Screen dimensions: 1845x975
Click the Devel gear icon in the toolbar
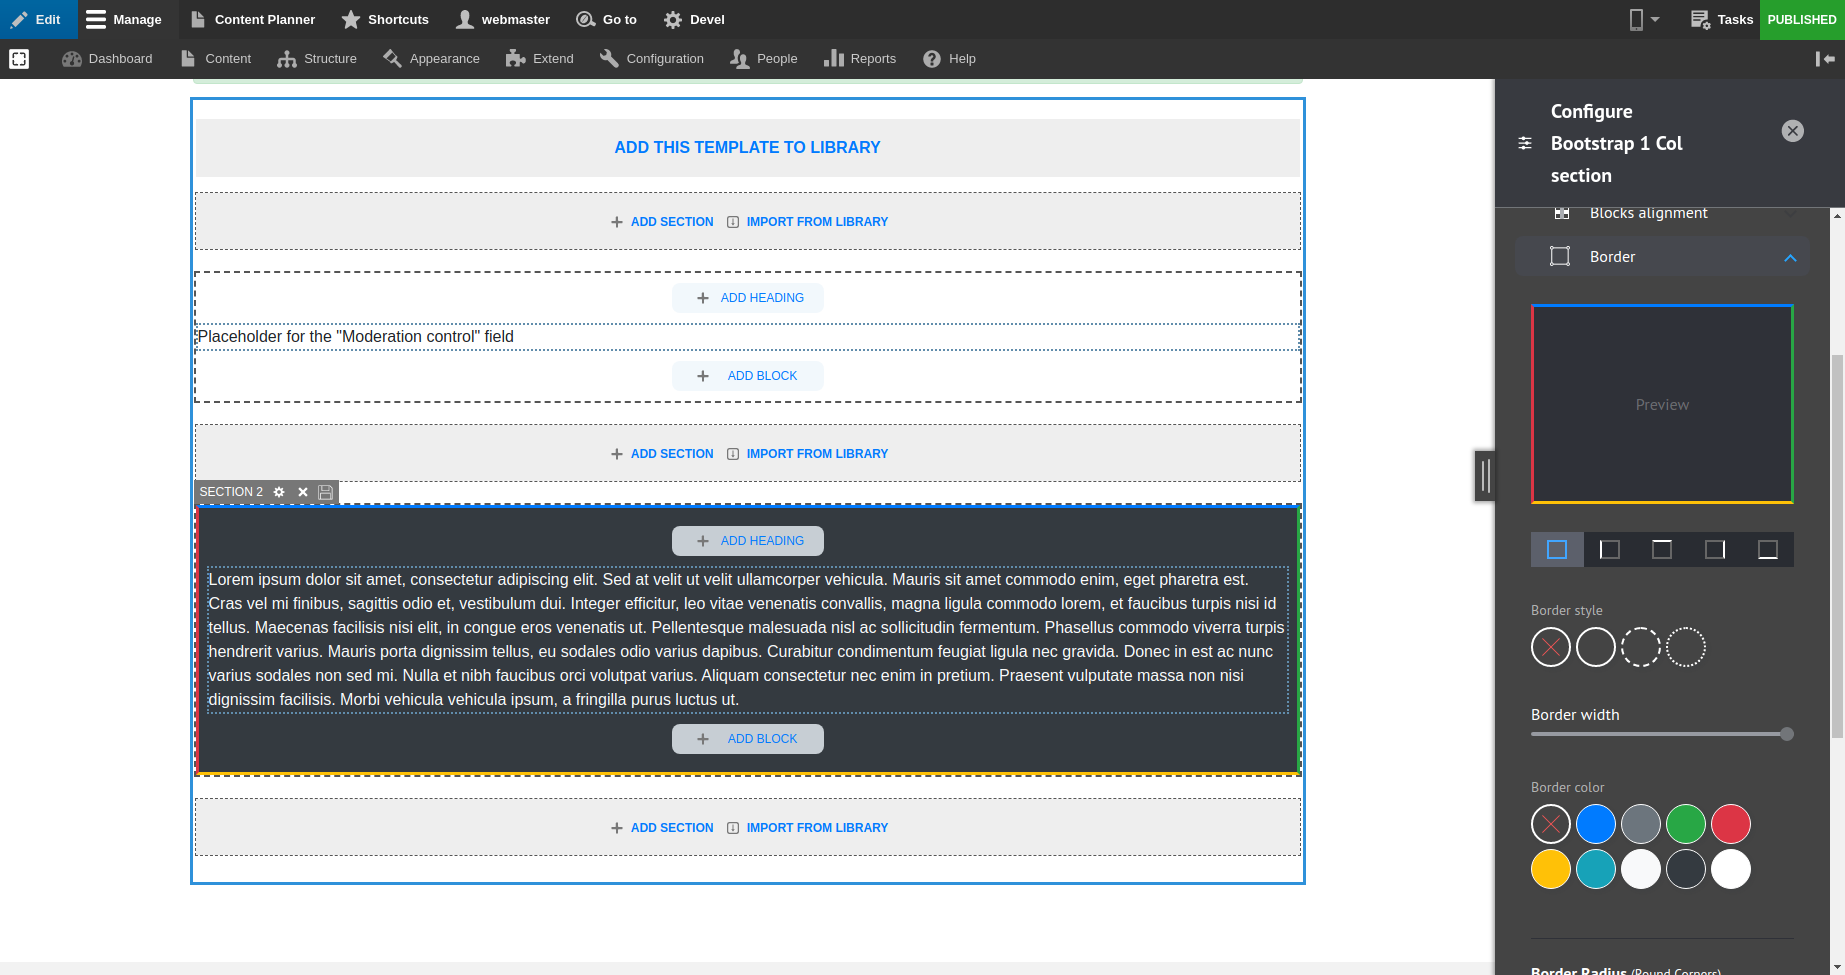(x=672, y=19)
